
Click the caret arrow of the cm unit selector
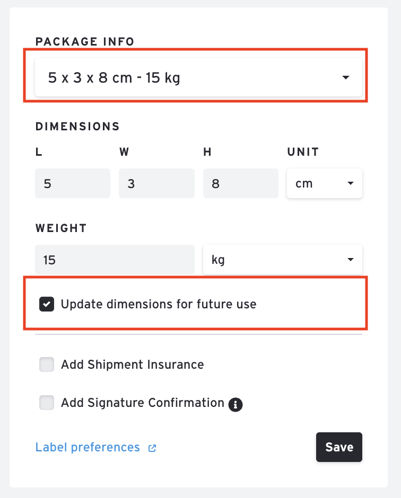click(x=350, y=183)
